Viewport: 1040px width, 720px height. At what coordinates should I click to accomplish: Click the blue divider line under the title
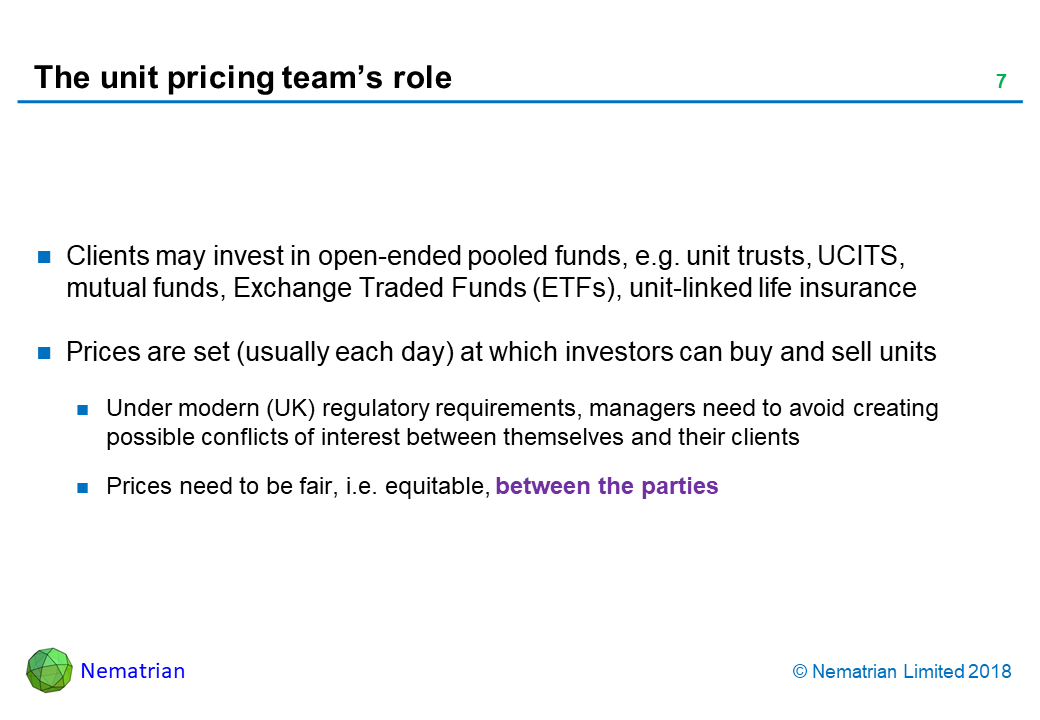pyautogui.click(x=520, y=102)
